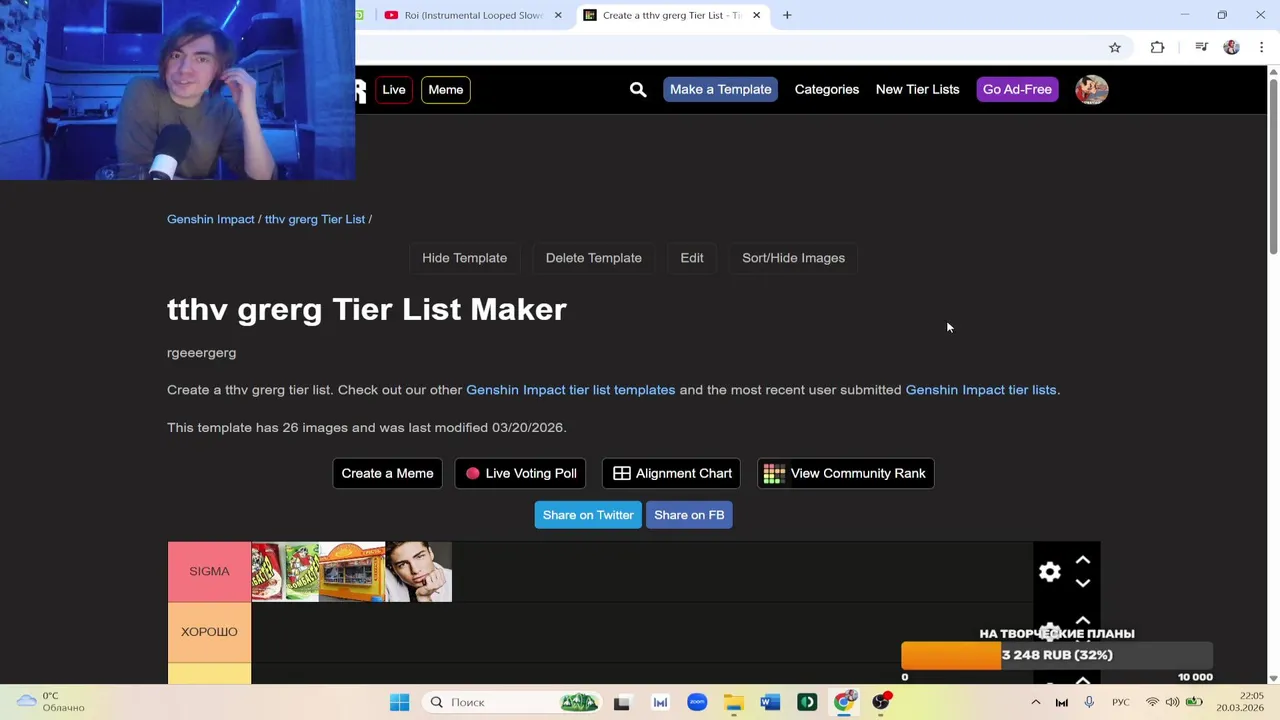Open the Windows Start menu
The height and width of the screenshot is (720, 1280).
pos(399,702)
